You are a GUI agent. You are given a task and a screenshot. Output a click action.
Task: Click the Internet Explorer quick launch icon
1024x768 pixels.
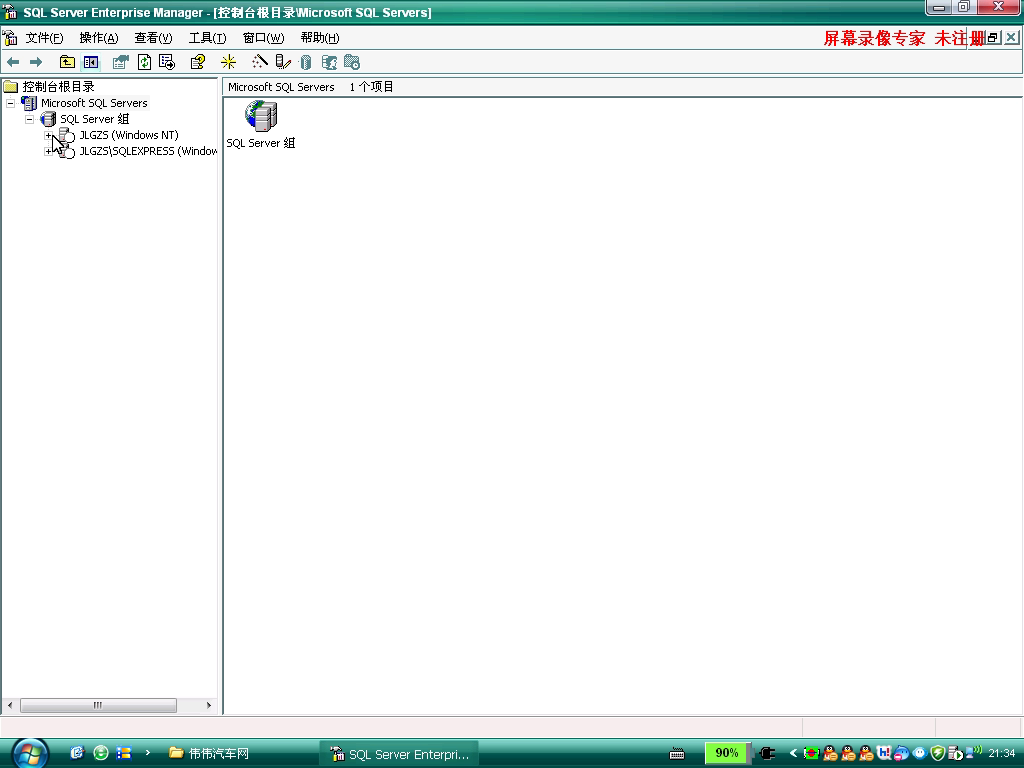tap(77, 753)
